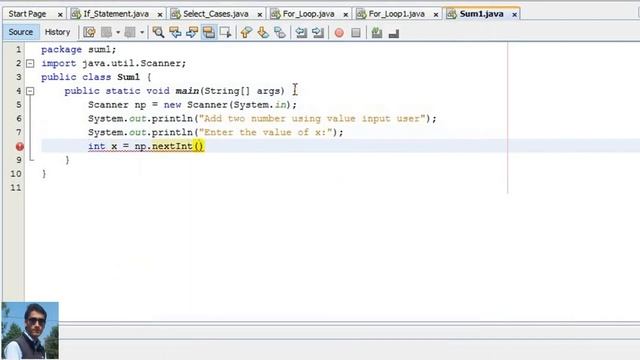640x360 pixels.
Task: Shift the line right using the toolbar icon
Action: tap(318, 32)
